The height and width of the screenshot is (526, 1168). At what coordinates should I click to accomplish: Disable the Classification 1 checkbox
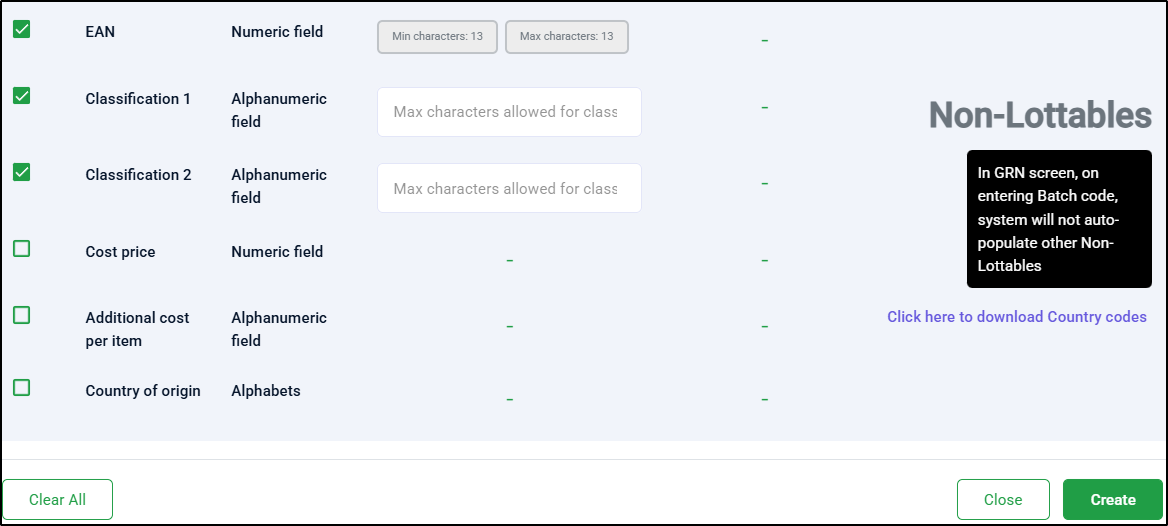tap(21, 96)
